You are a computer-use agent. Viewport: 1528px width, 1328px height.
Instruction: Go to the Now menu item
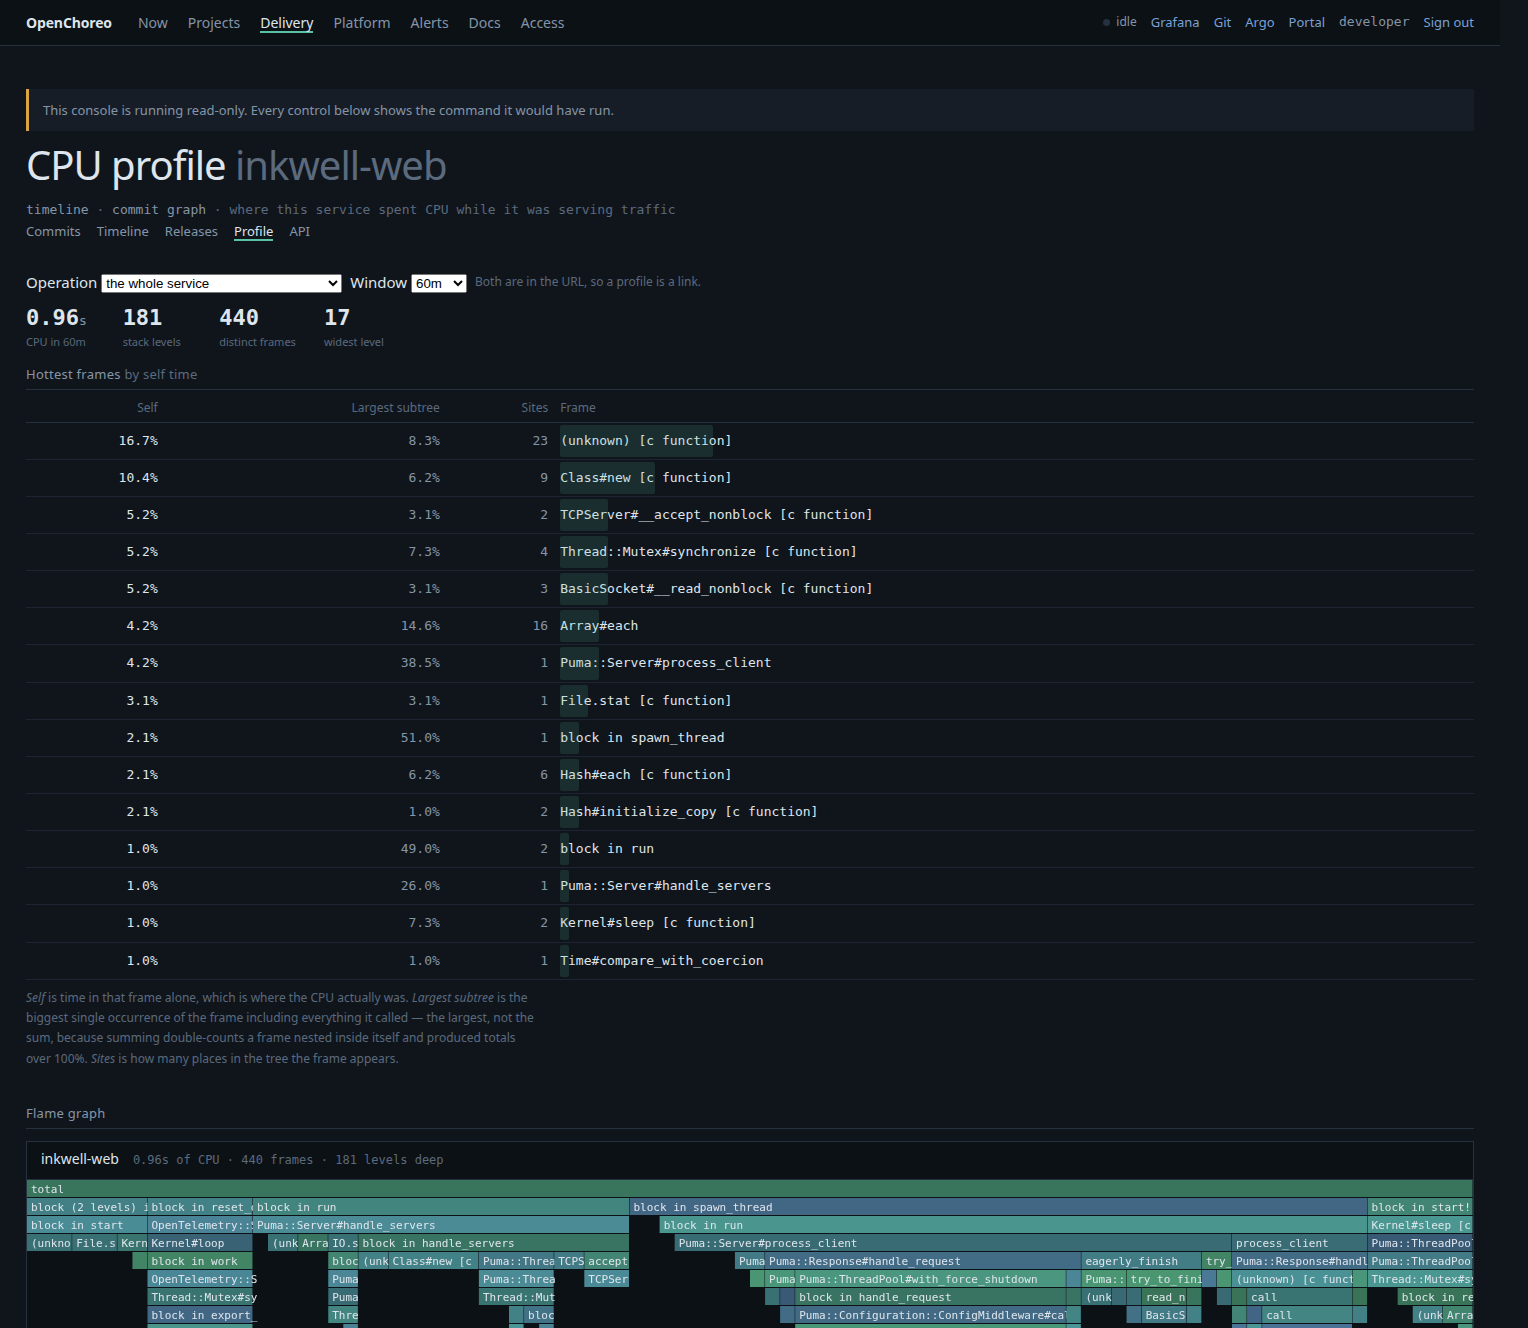[153, 23]
